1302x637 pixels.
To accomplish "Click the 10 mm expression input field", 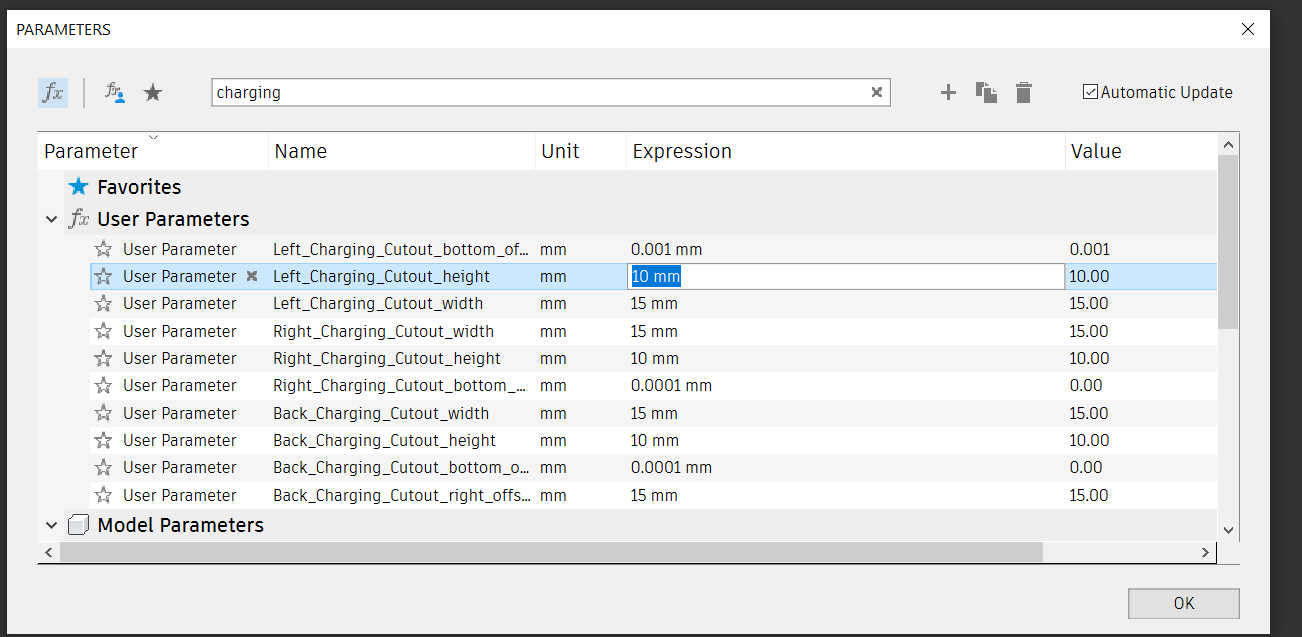I will tap(845, 277).
